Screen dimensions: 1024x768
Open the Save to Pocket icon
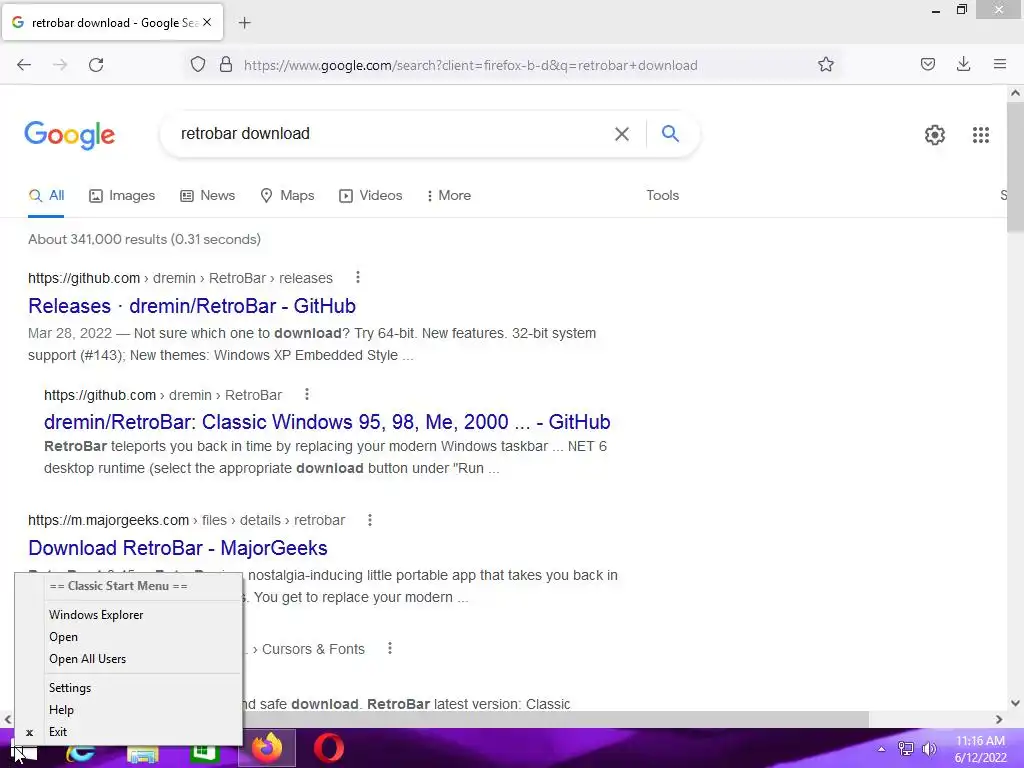(x=927, y=64)
